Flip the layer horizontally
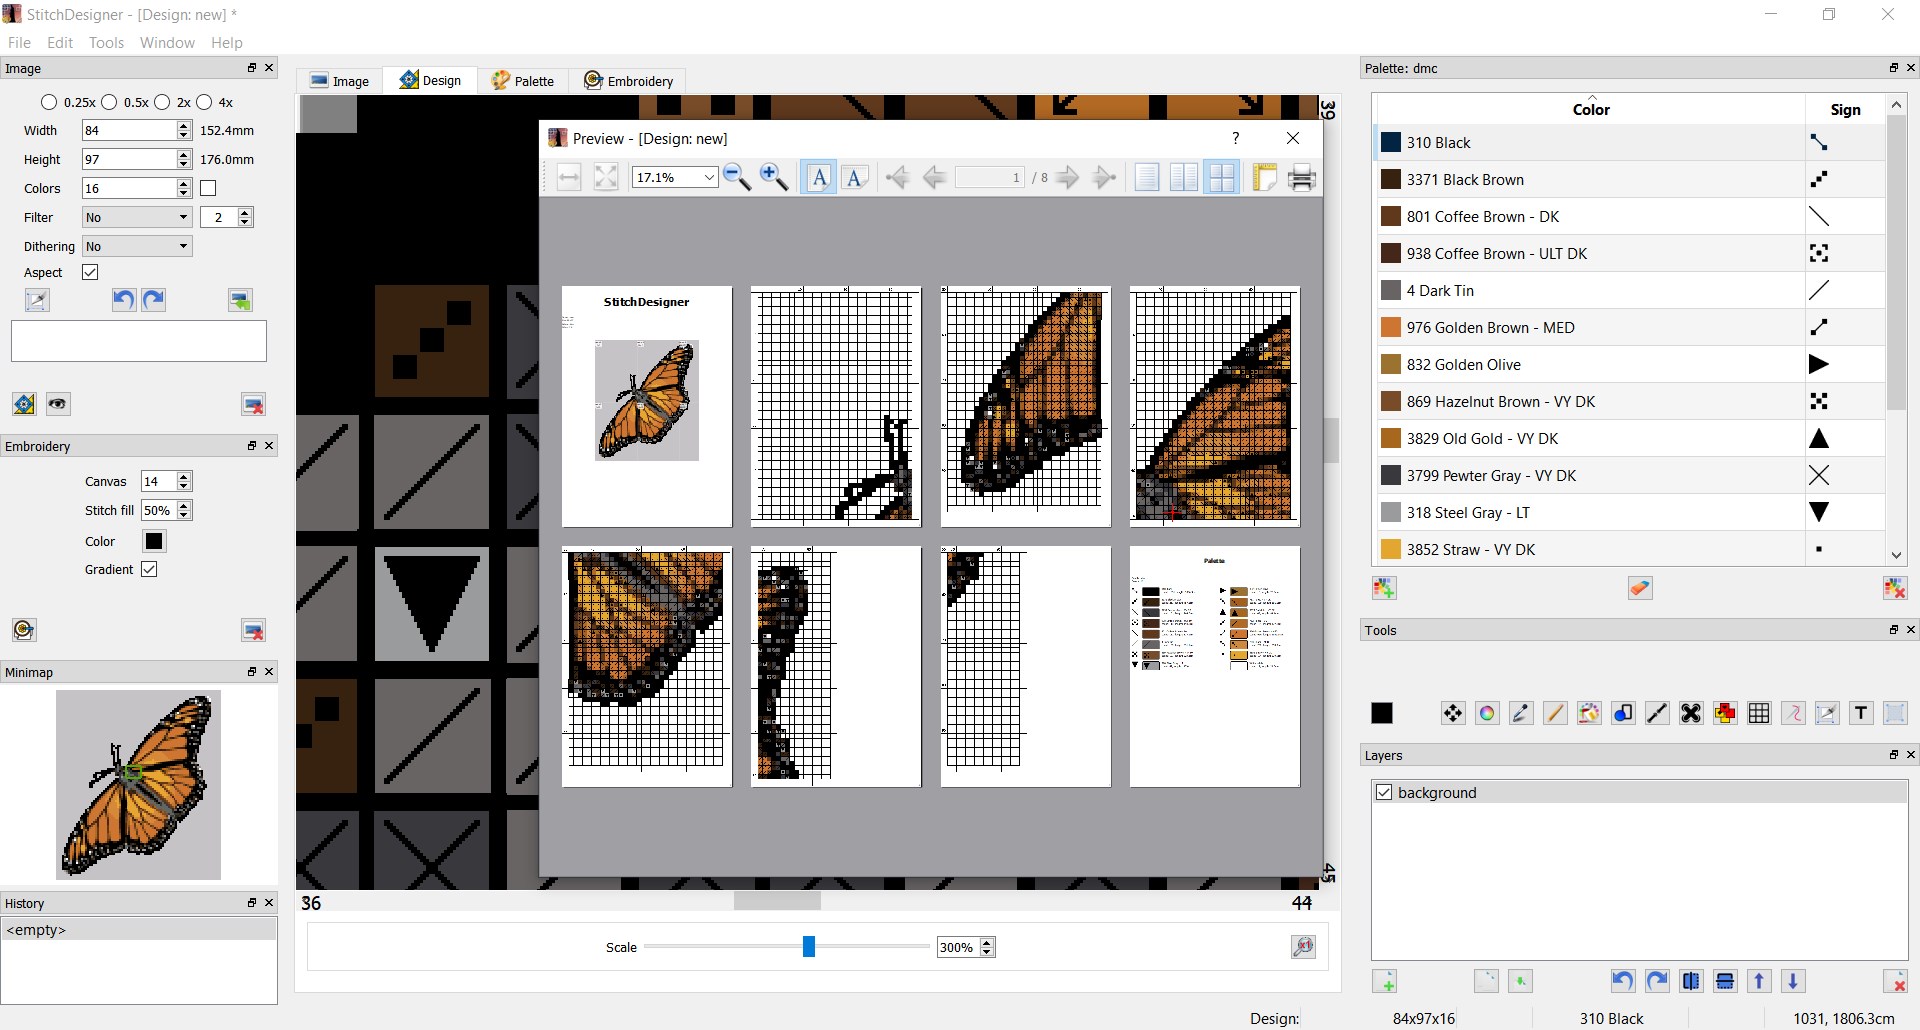1920x1030 pixels. coord(1691,981)
